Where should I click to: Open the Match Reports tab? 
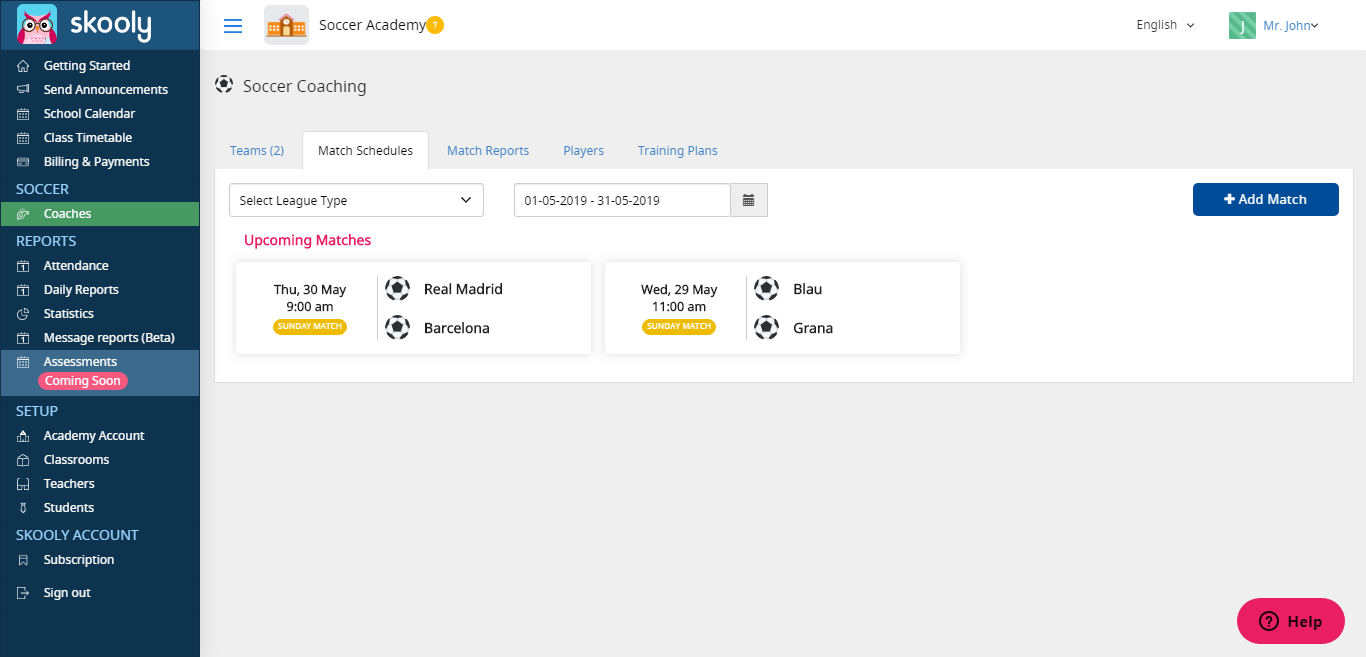(488, 150)
